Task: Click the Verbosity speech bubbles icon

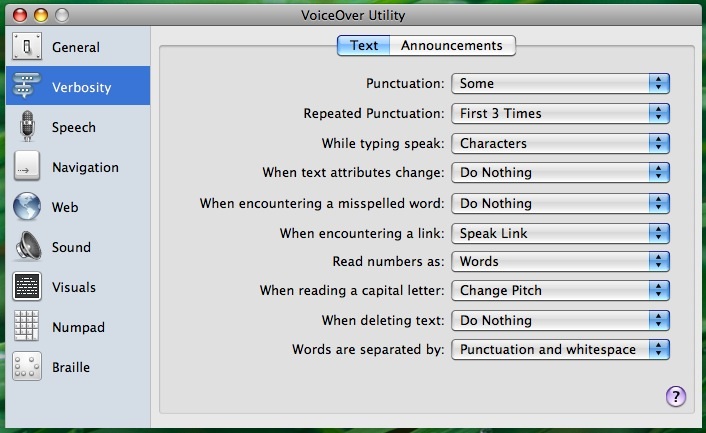Action: coord(27,86)
